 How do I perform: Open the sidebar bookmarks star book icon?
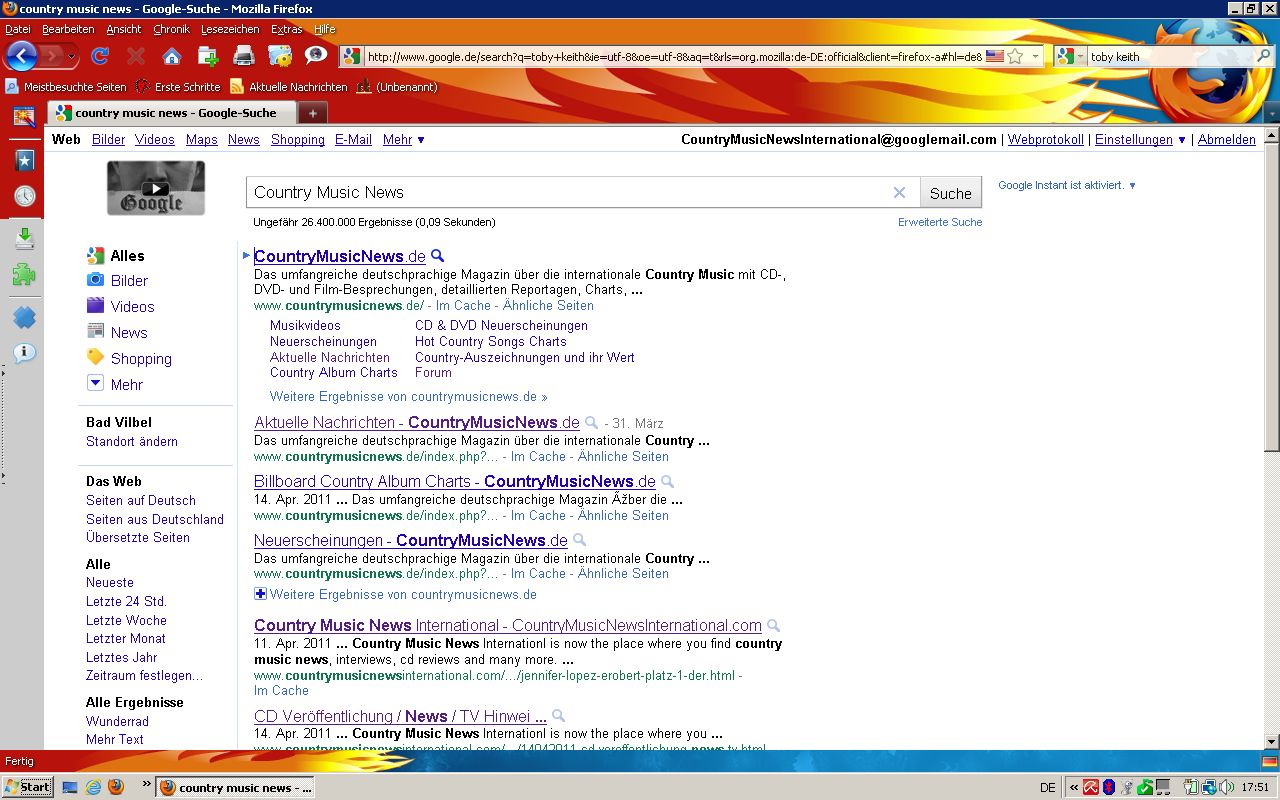click(24, 160)
